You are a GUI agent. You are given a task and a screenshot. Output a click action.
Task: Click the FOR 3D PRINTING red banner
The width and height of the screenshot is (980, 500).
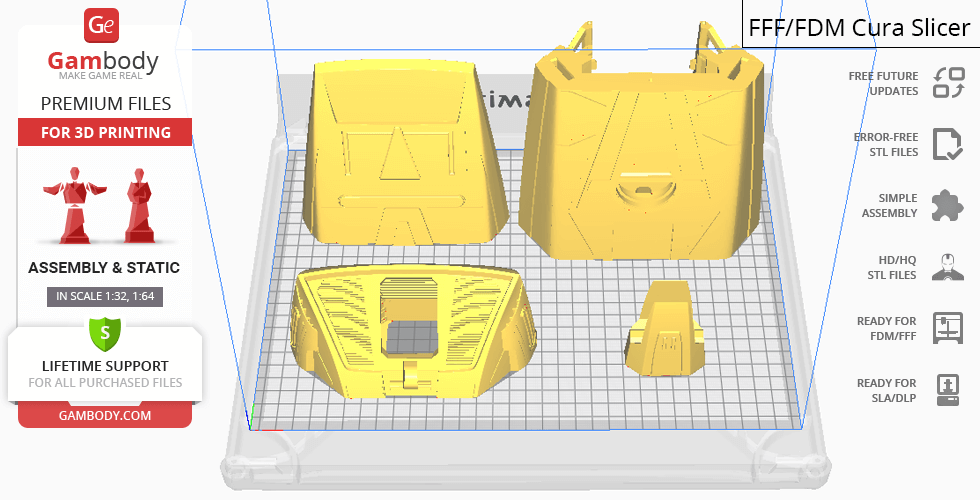105,132
